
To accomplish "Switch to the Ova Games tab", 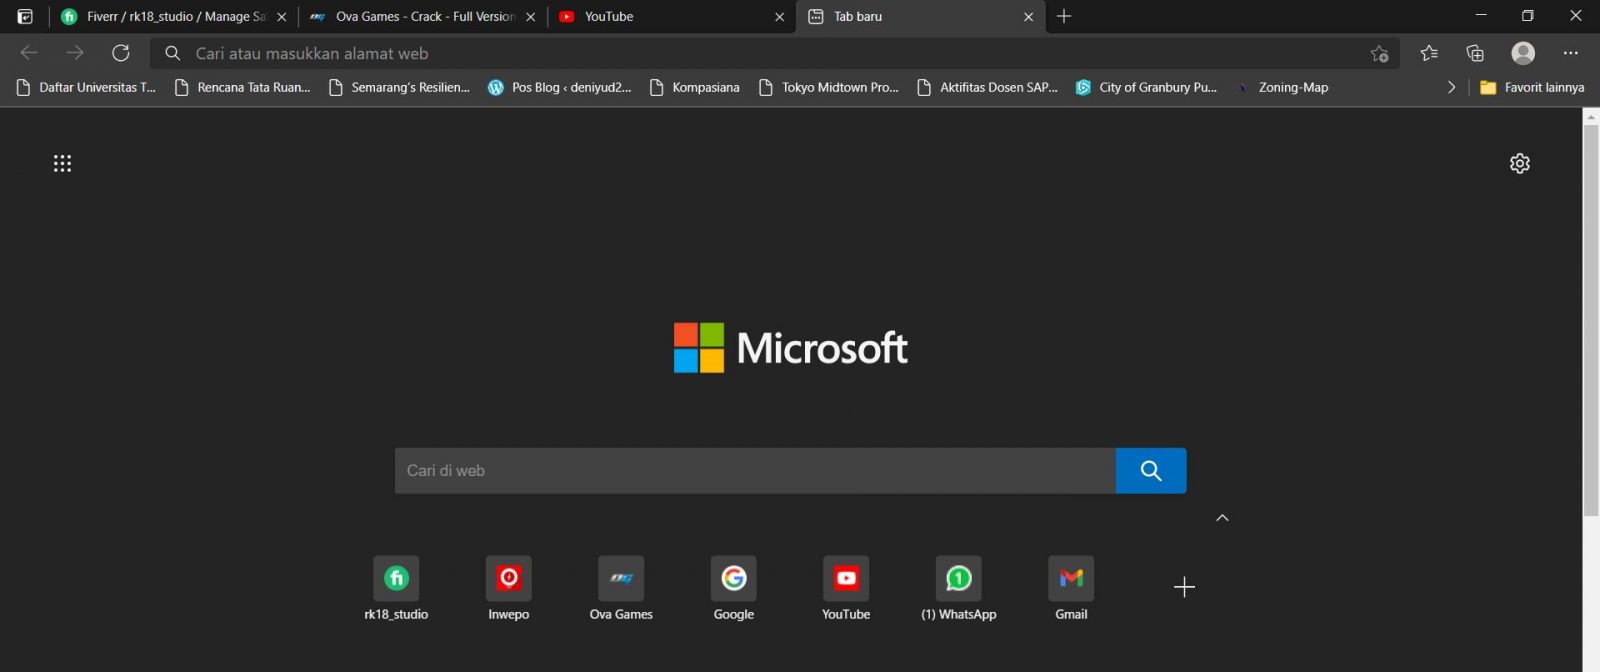I will click(x=423, y=17).
